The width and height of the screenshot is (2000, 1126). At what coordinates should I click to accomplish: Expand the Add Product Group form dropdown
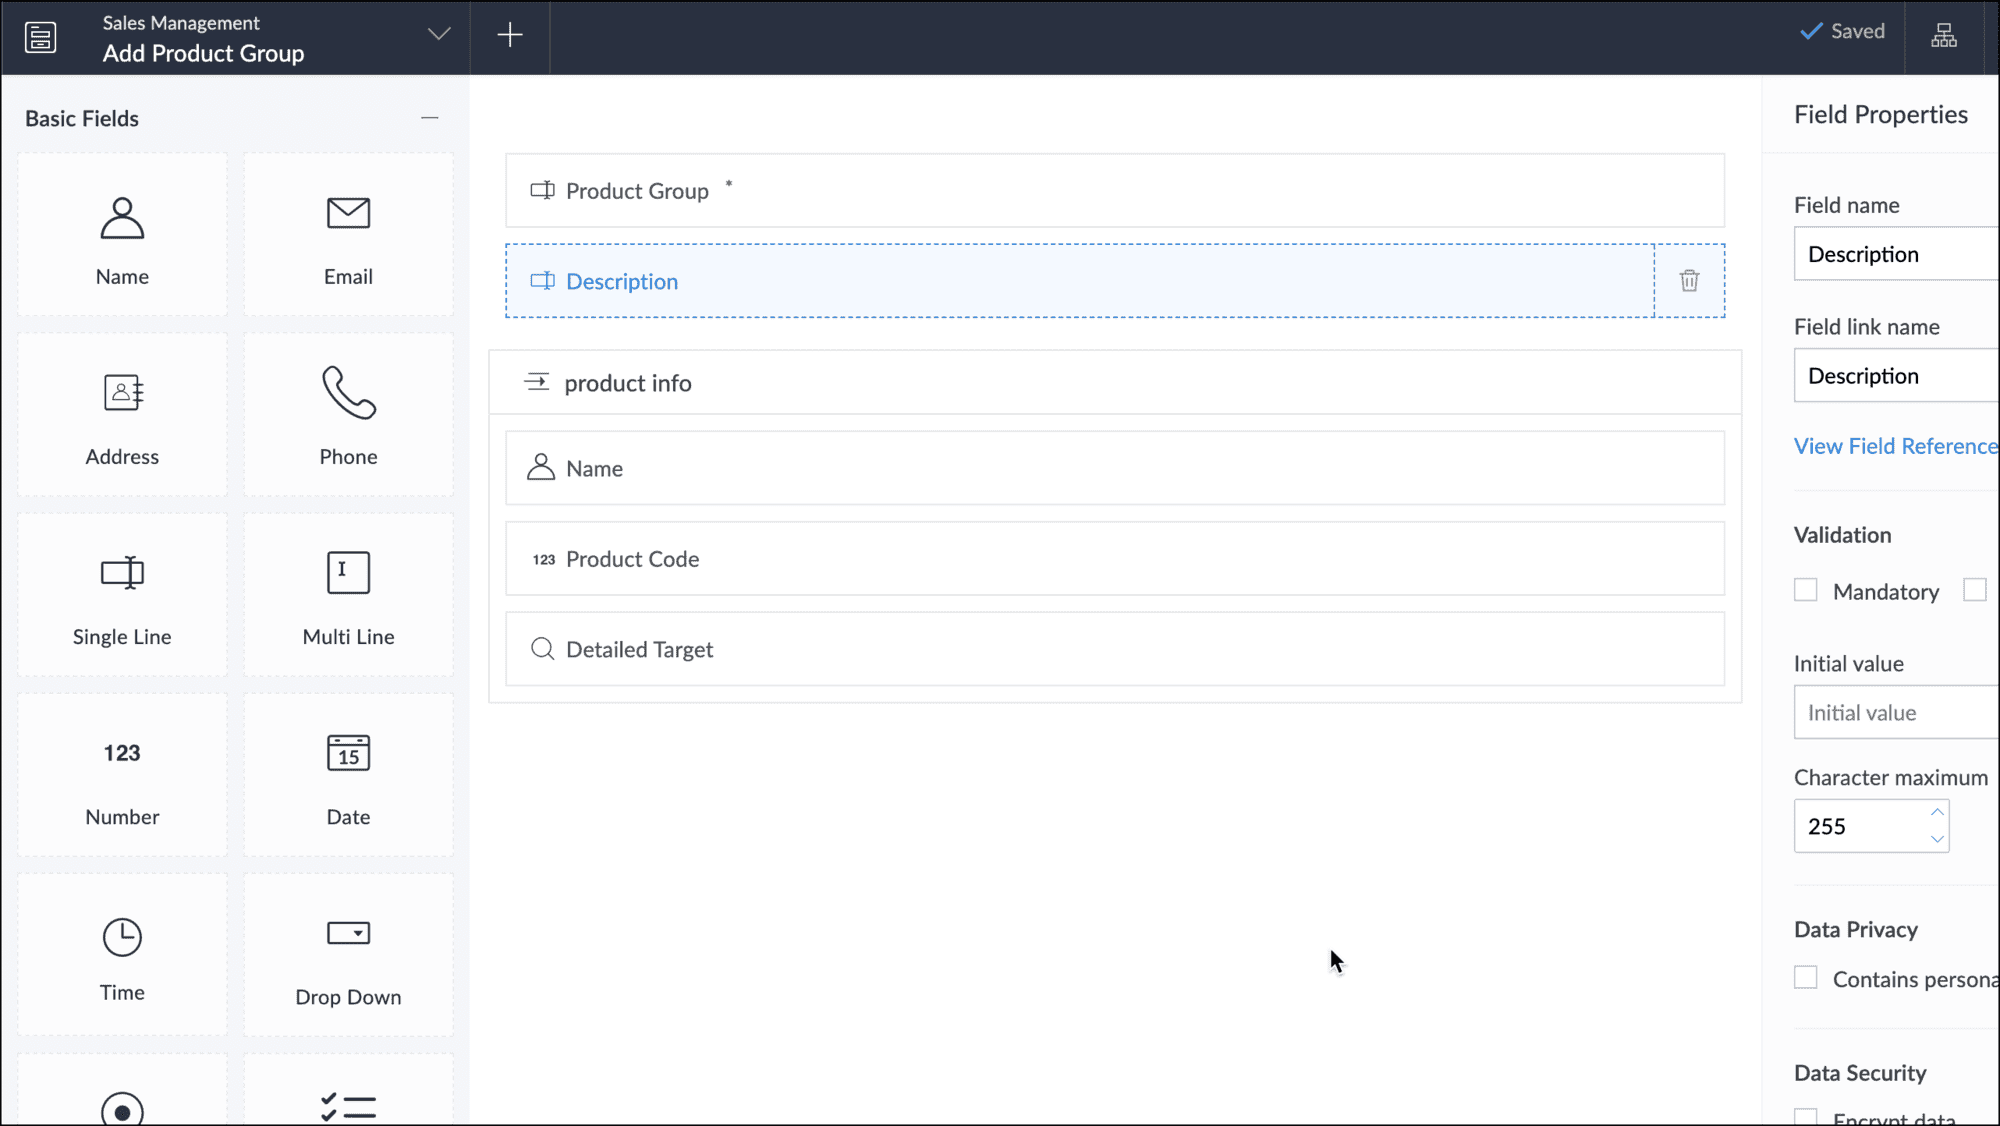438,35
